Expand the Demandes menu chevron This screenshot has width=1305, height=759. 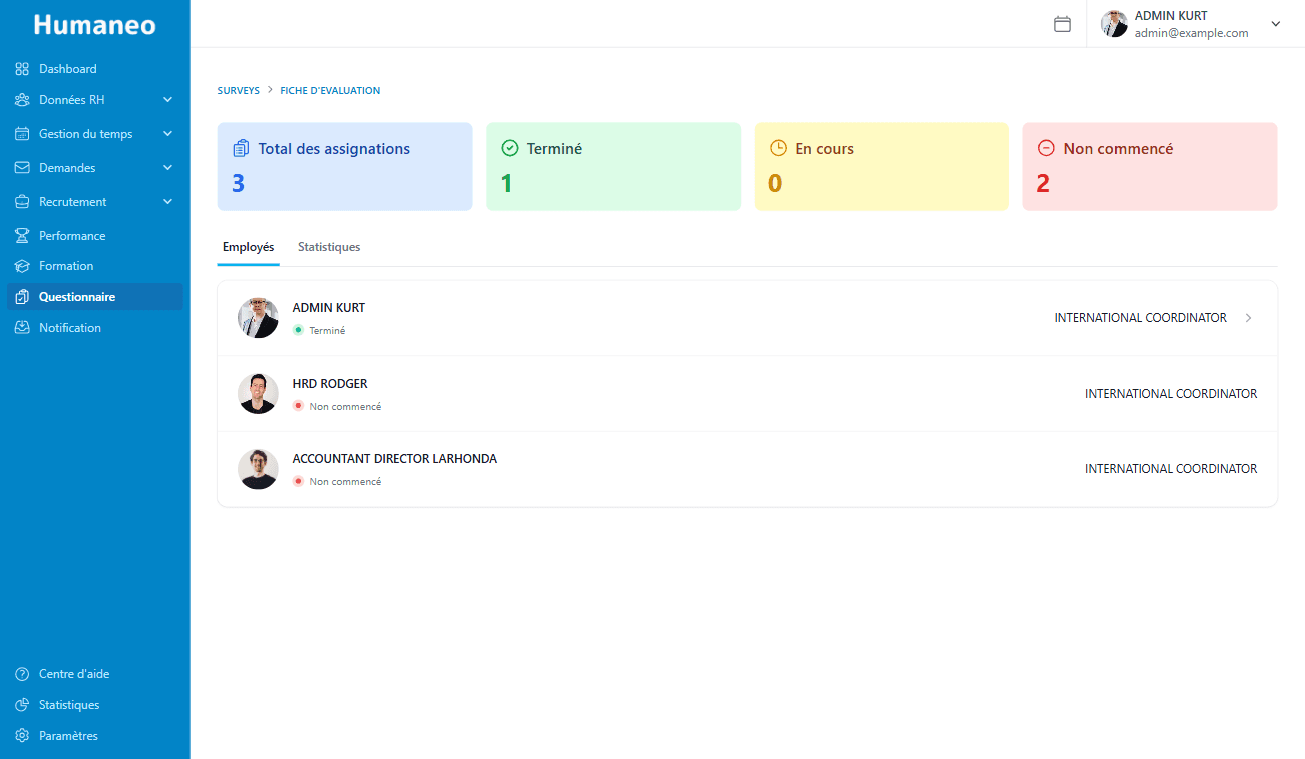167,168
